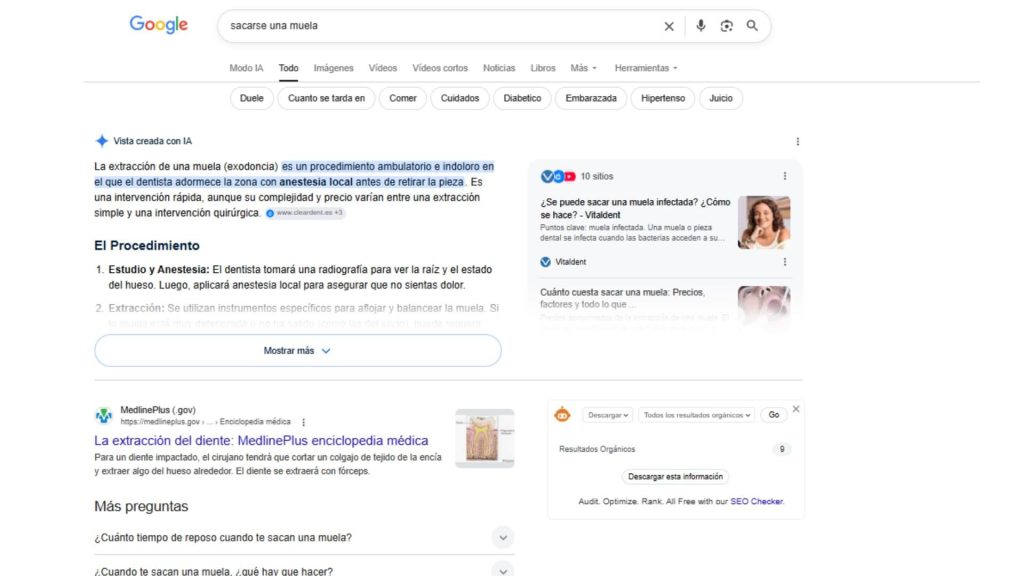
Task: Click the 'Más preguntas' heading
Action: [x=141, y=506]
